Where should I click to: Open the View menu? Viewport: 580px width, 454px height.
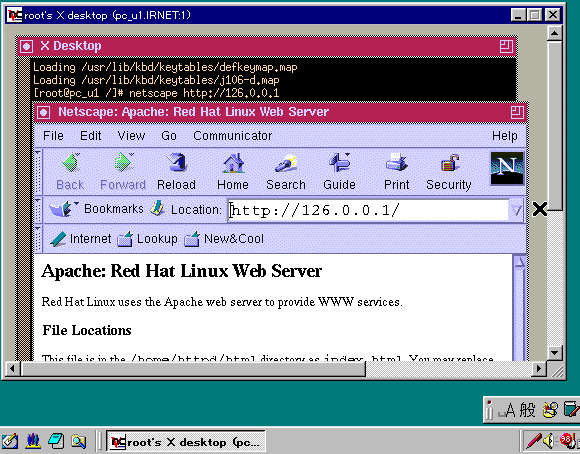131,136
